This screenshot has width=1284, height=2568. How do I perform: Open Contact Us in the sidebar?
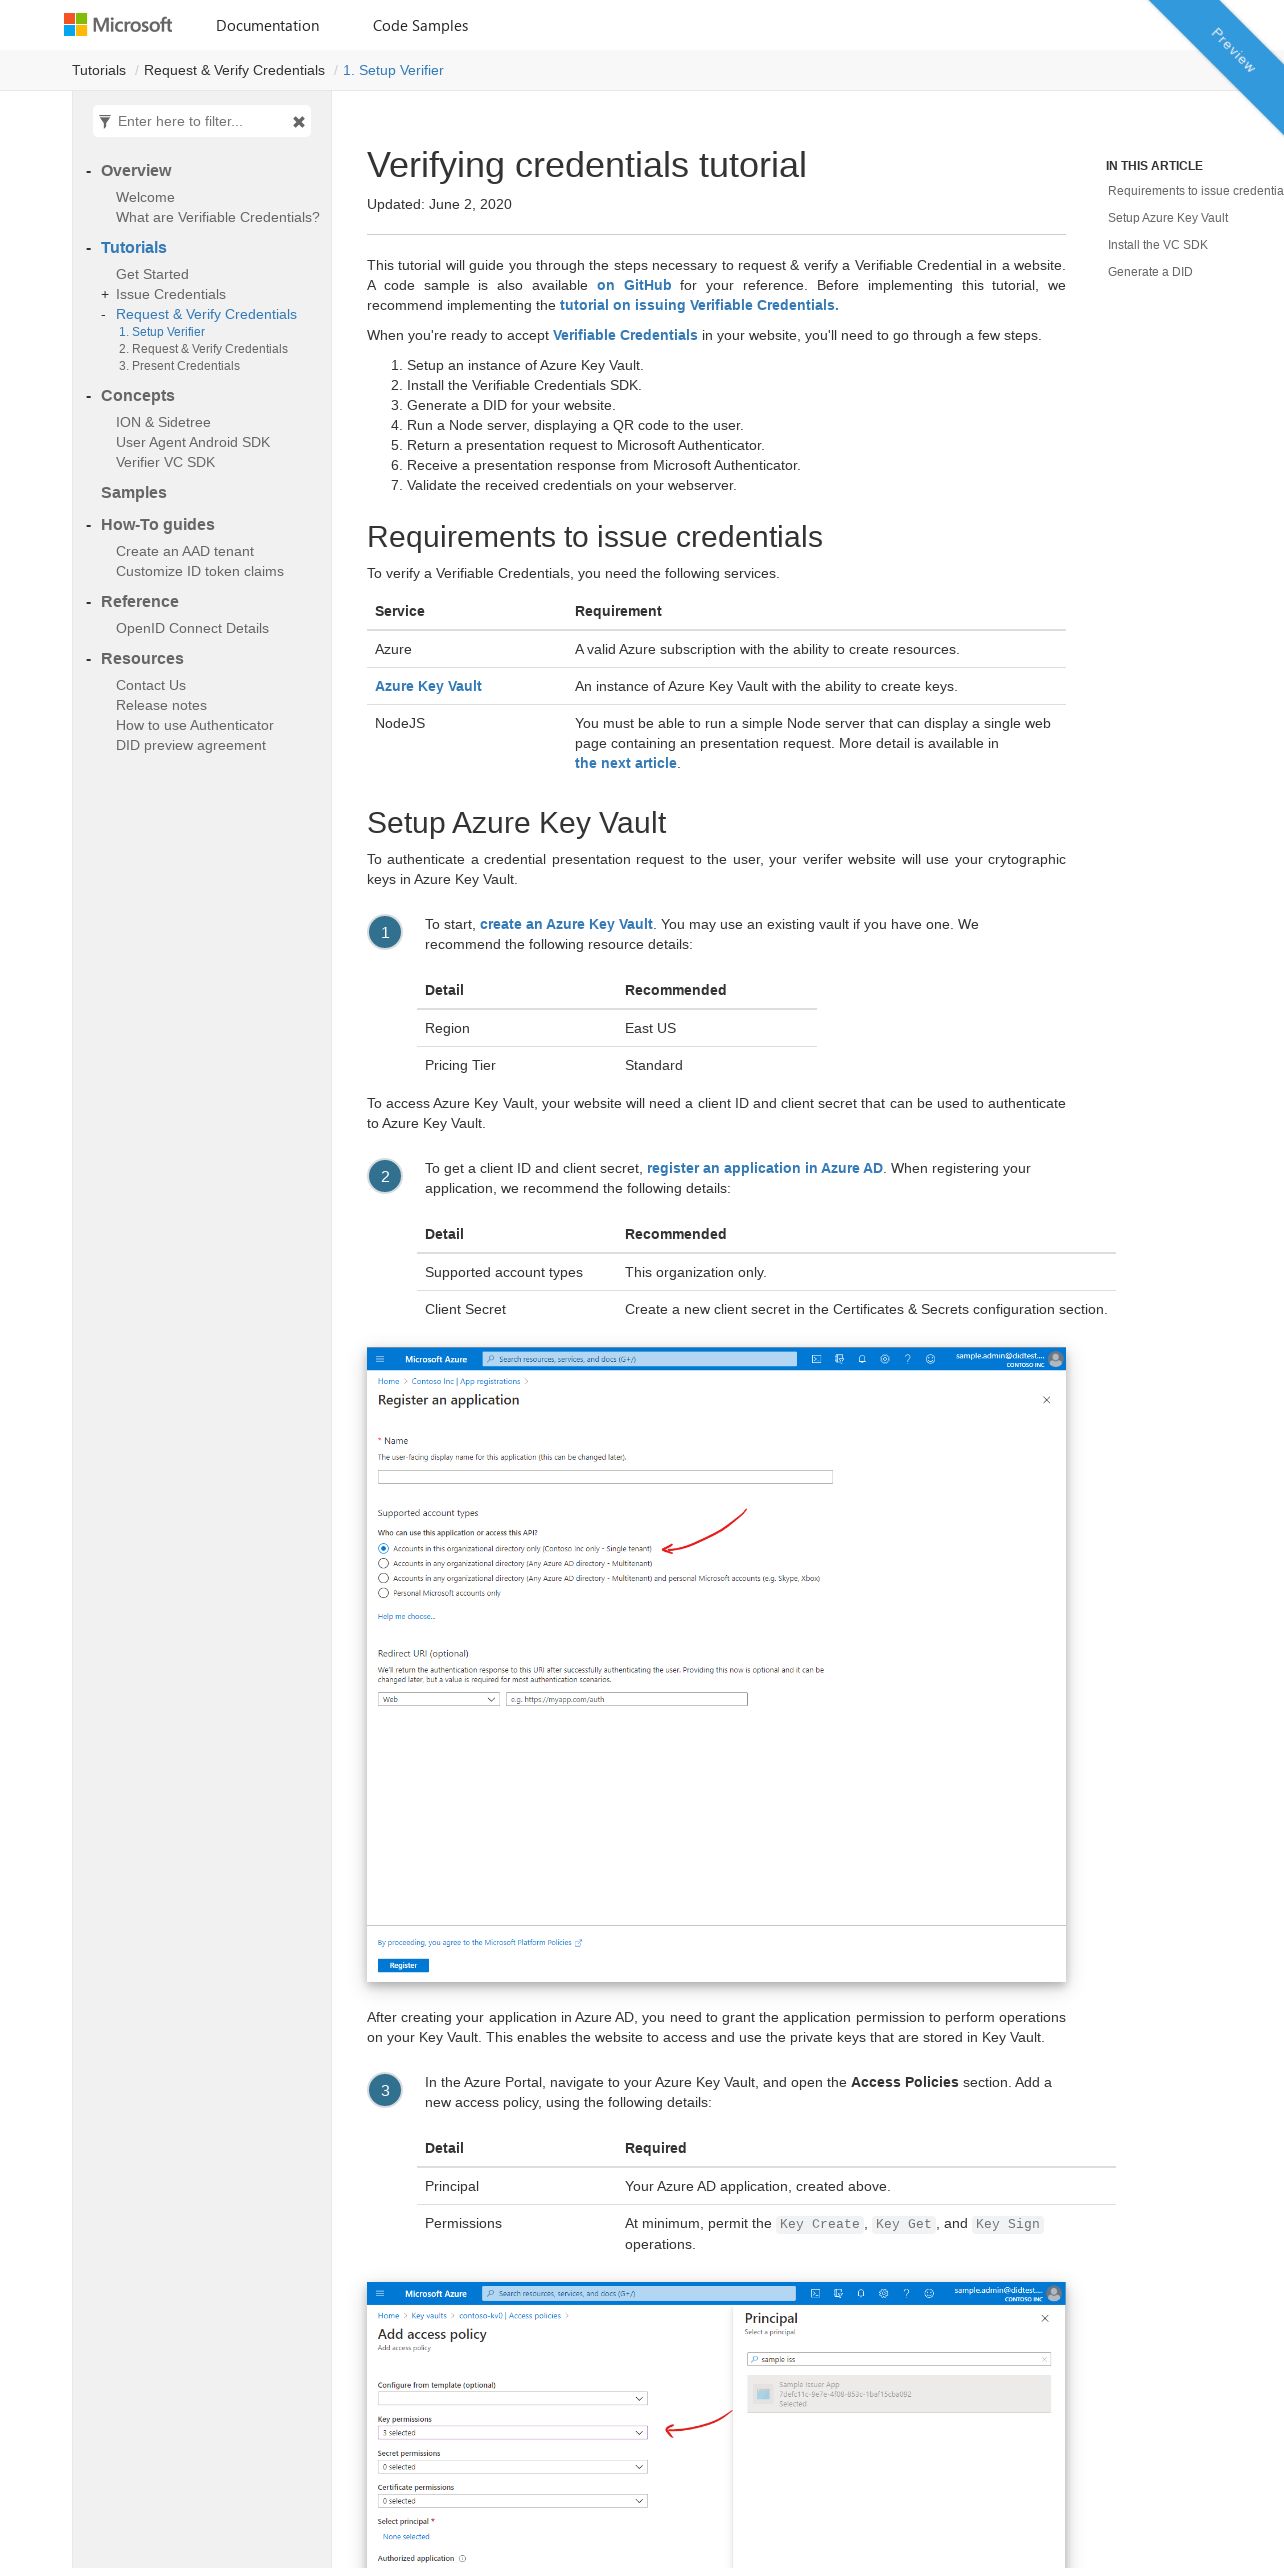coord(151,685)
